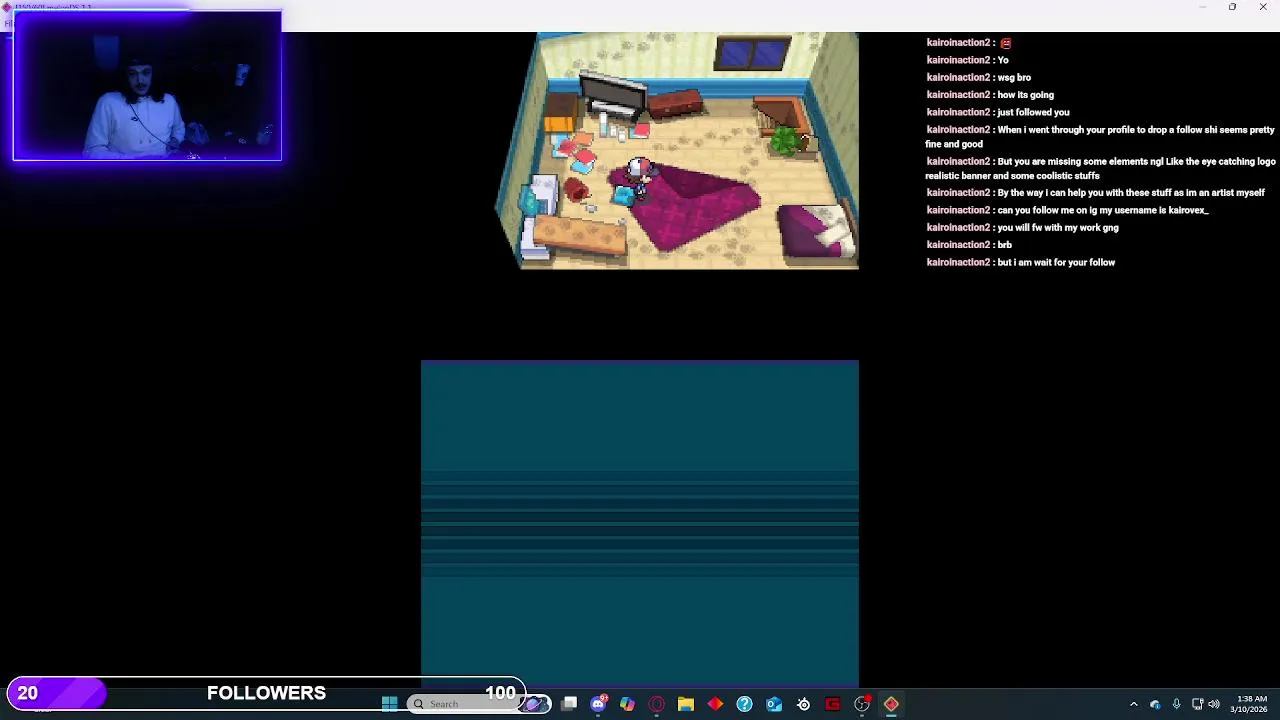Click the message starting "But you are missing"
This screenshot has width=1280, height=720.
tap(1100, 168)
